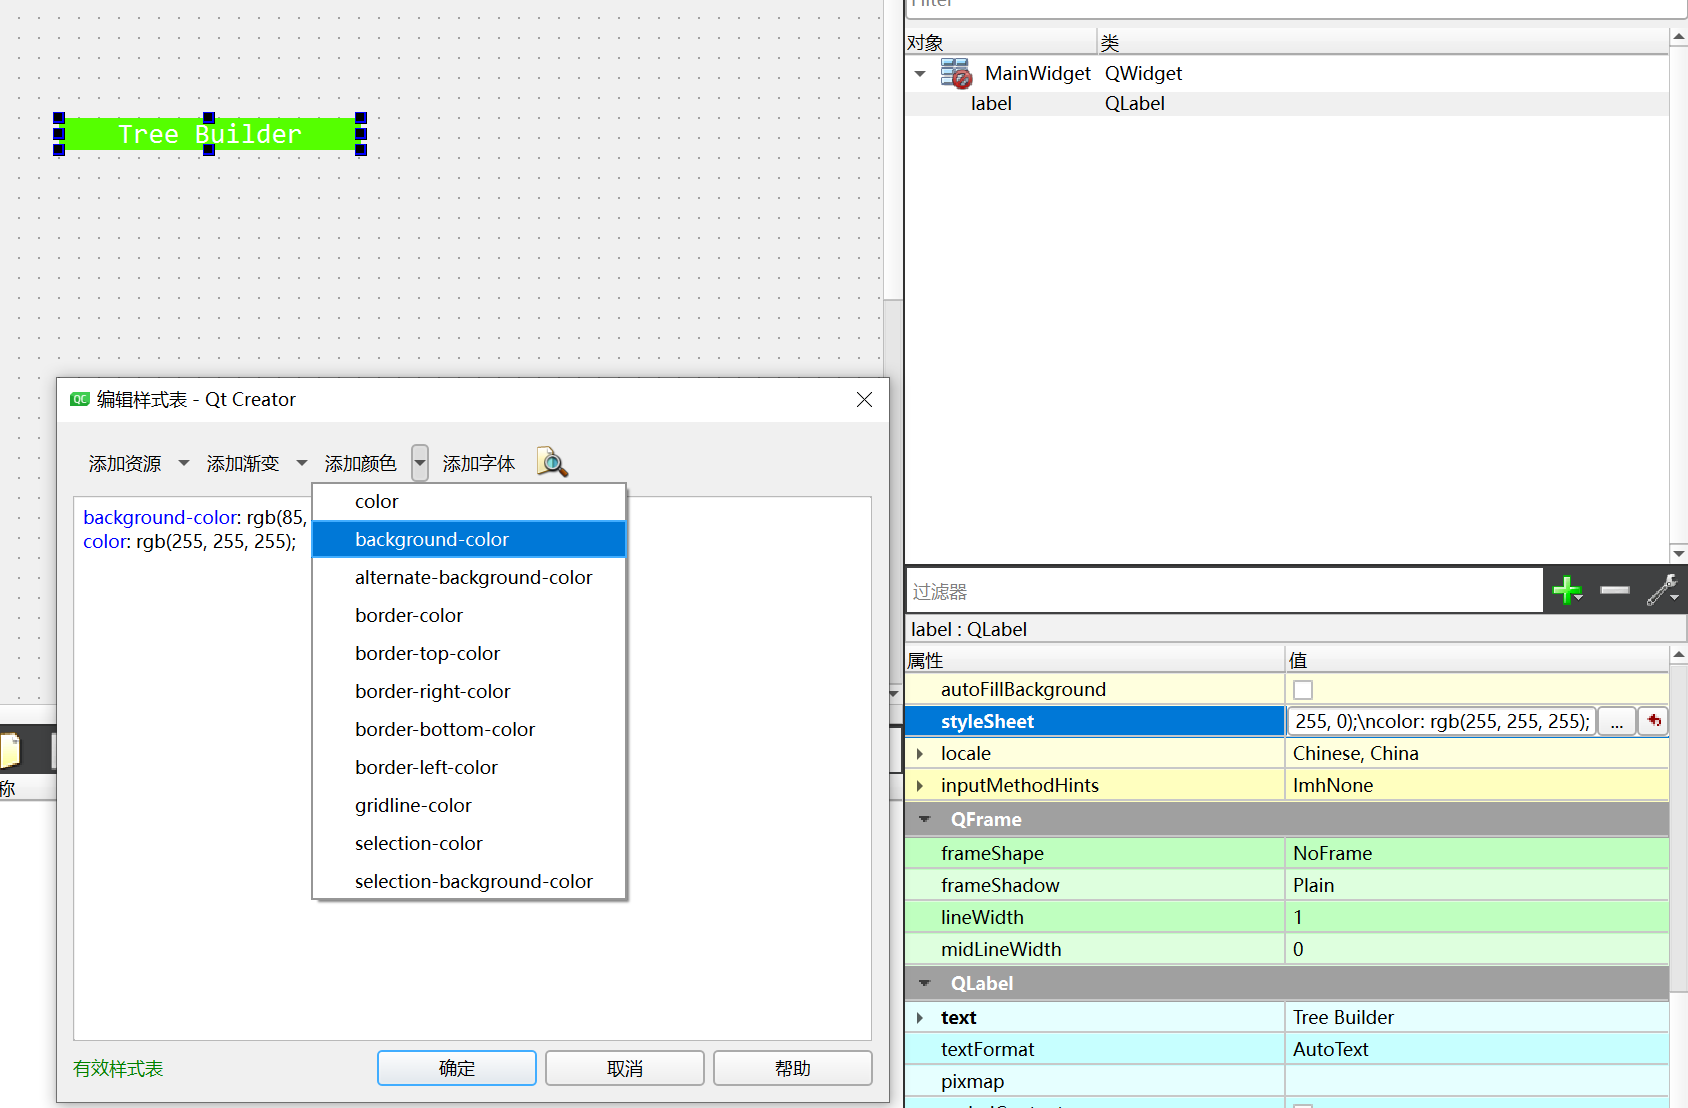Remove dynamic property with minus icon
This screenshot has width=1688, height=1108.
[1615, 591]
